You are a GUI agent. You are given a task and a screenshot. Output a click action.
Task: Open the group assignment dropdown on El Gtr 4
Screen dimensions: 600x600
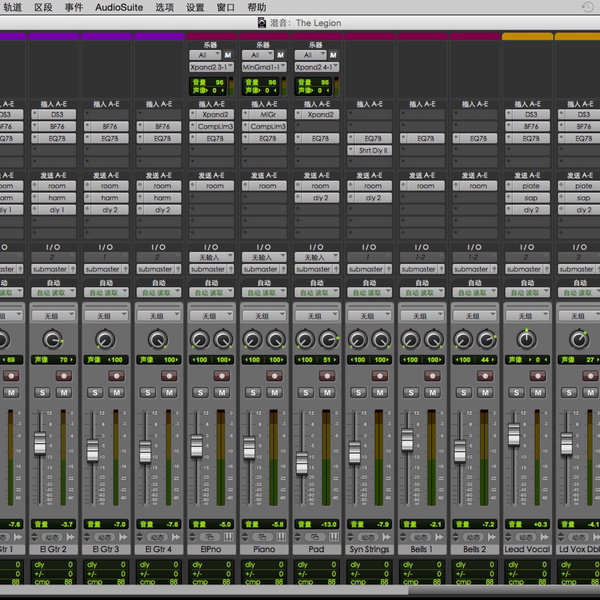[x=160, y=316]
